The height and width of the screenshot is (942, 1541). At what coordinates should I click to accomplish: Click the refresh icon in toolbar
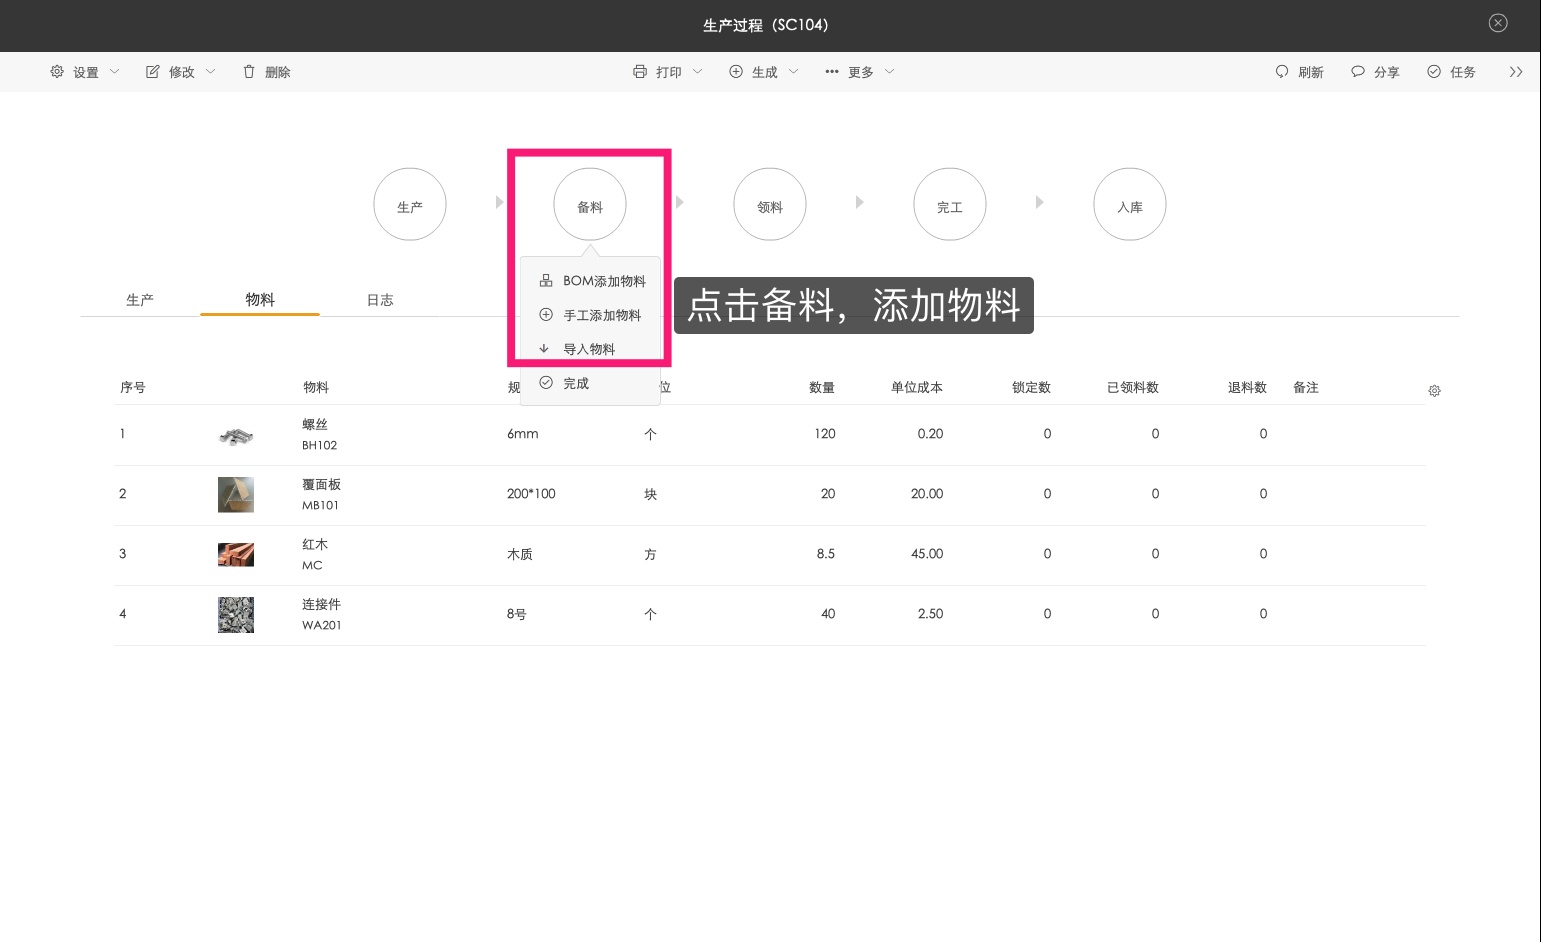pyautogui.click(x=1282, y=72)
